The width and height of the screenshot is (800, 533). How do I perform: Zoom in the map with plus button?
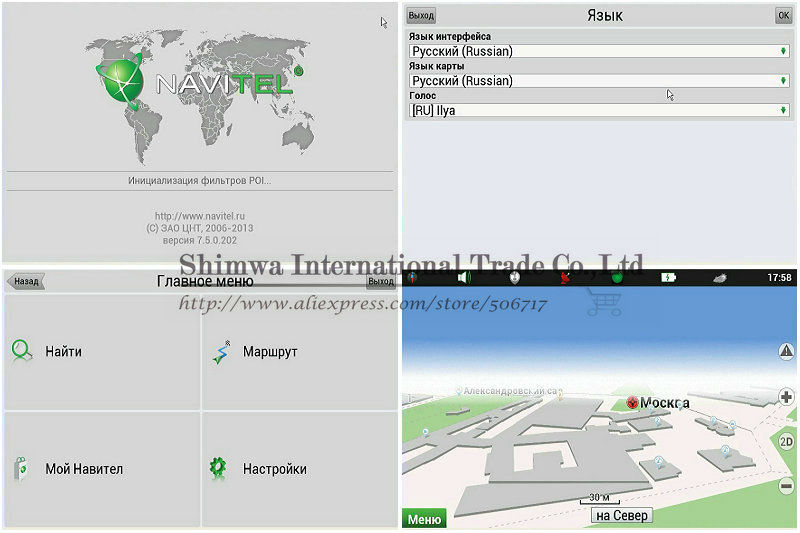coord(786,397)
